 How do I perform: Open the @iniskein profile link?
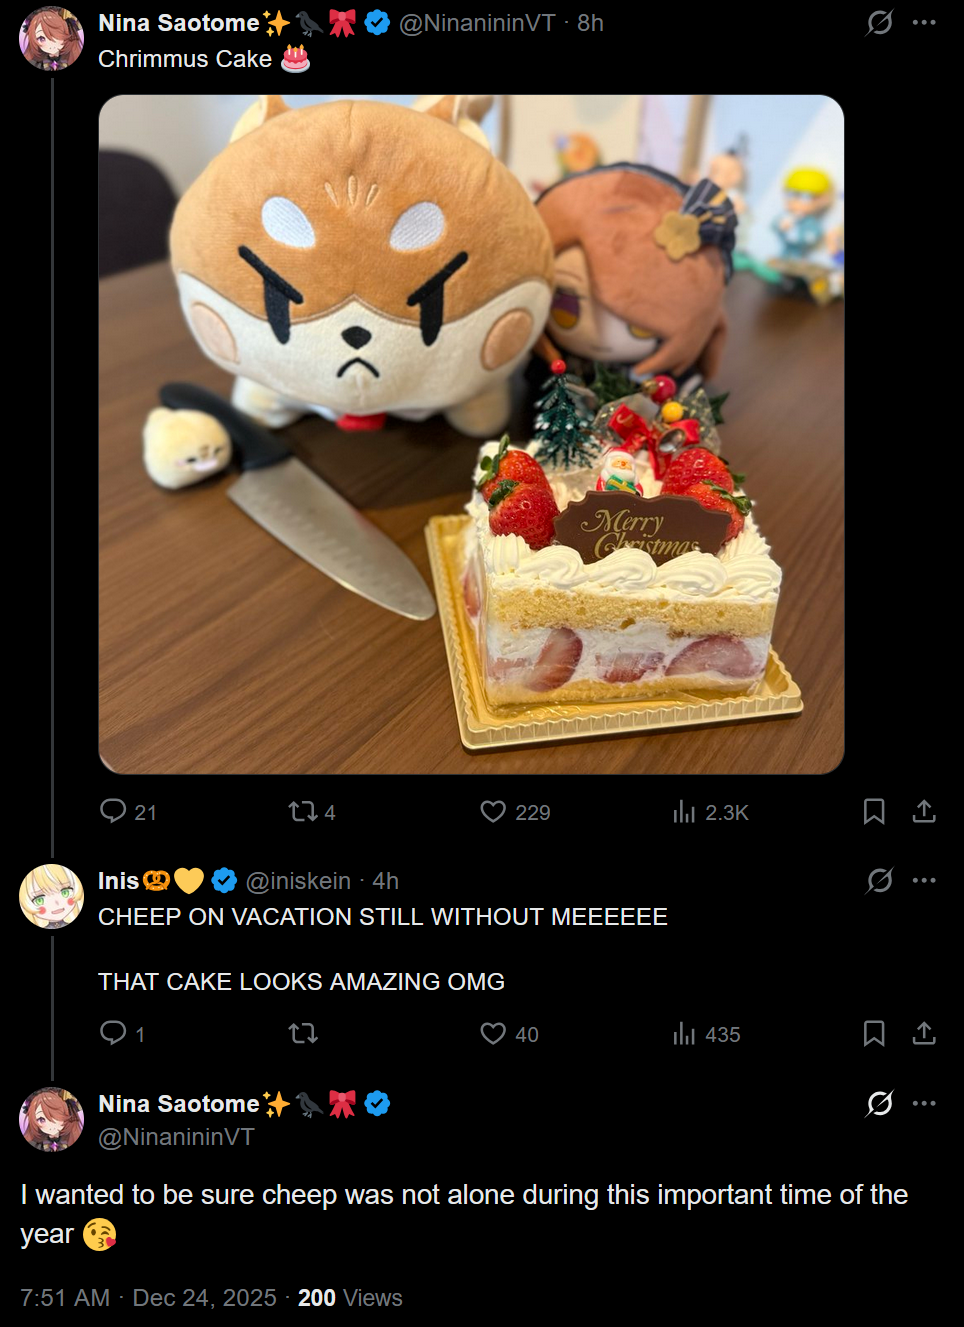coord(298,881)
